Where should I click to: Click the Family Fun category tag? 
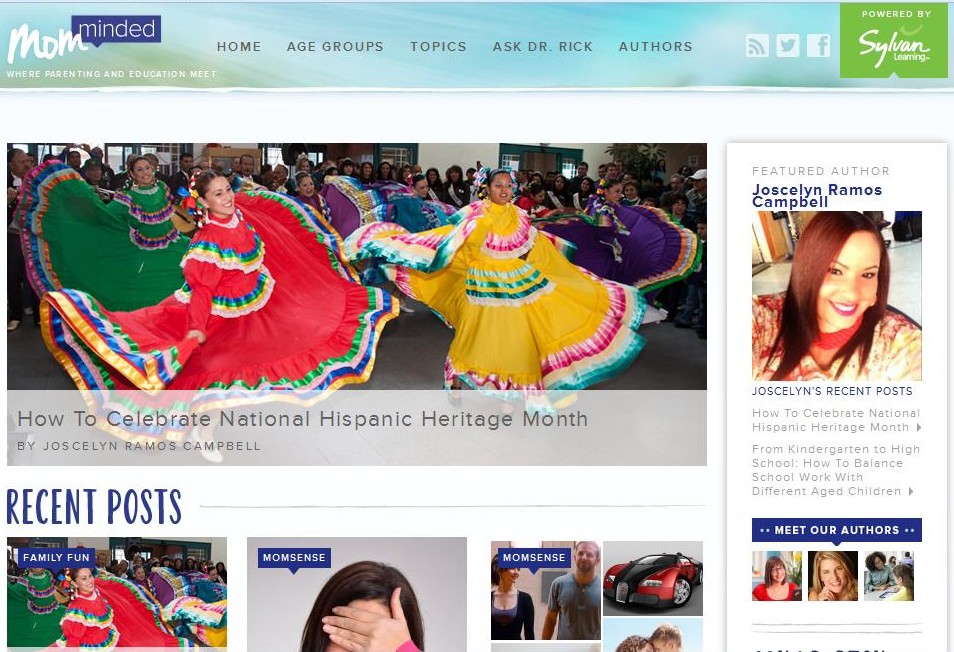57,558
